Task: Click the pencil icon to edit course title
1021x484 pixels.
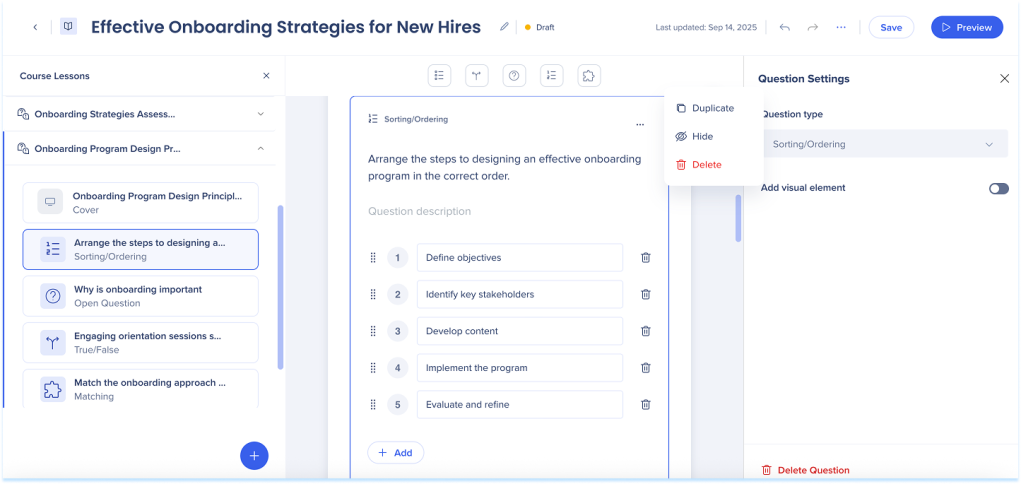Action: [x=504, y=27]
